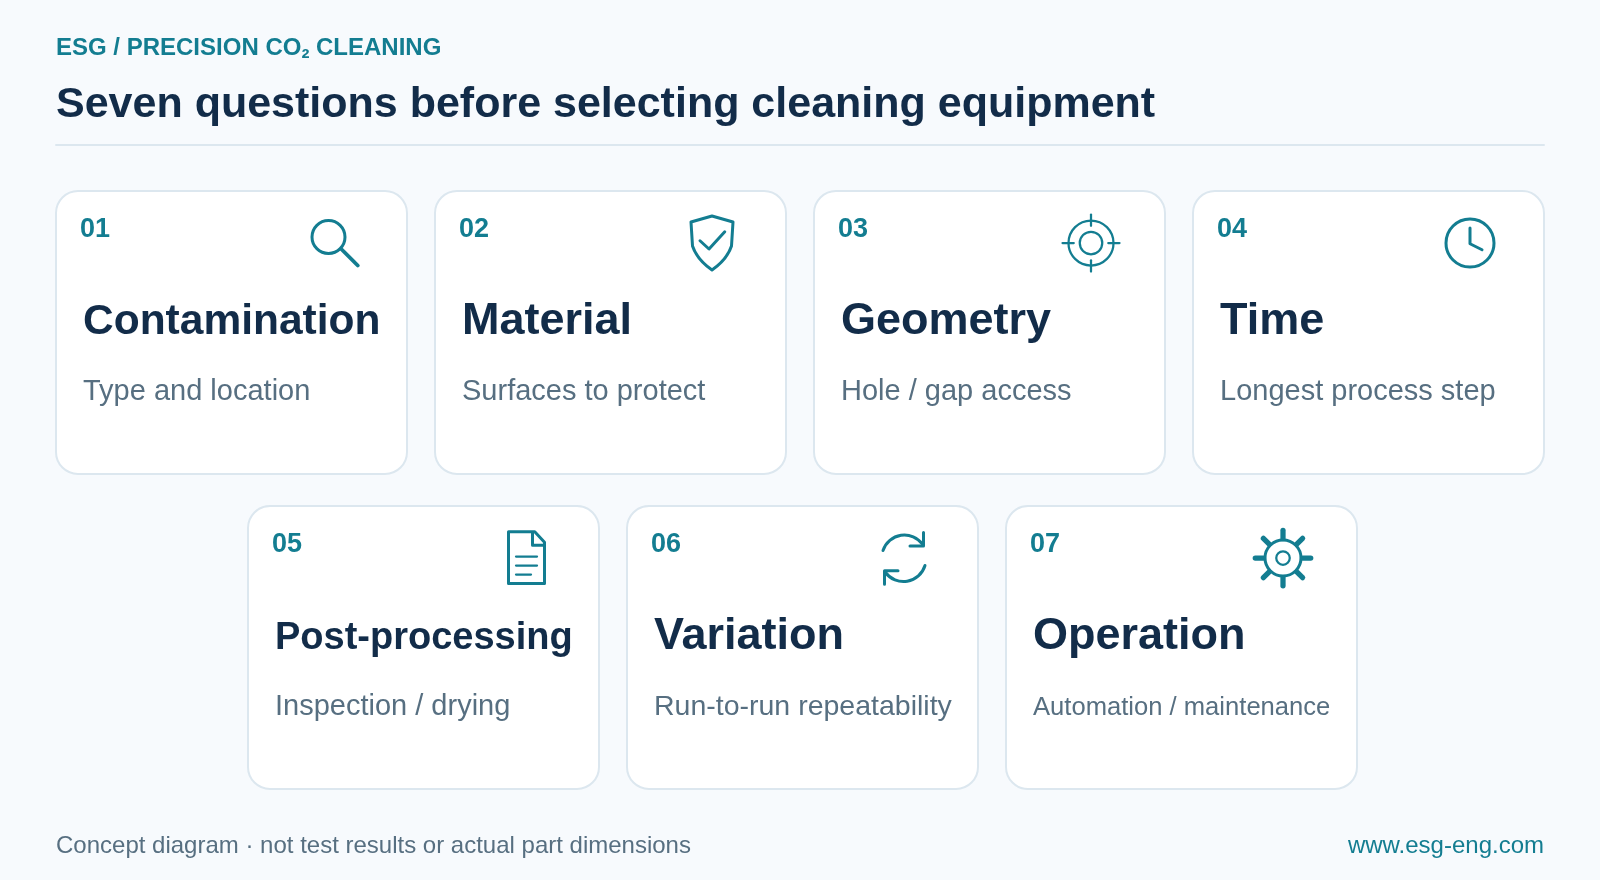
Task: Click the shield checkmark icon on Material card
Action: tap(712, 243)
